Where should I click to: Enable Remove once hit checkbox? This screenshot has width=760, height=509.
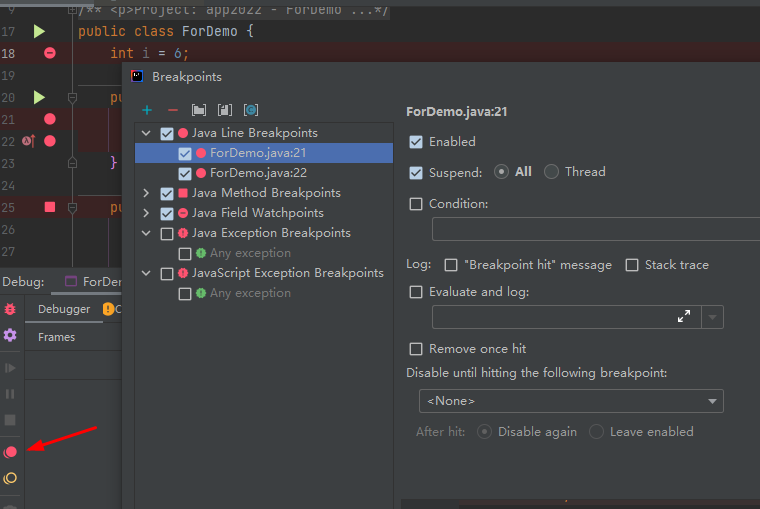click(x=416, y=349)
